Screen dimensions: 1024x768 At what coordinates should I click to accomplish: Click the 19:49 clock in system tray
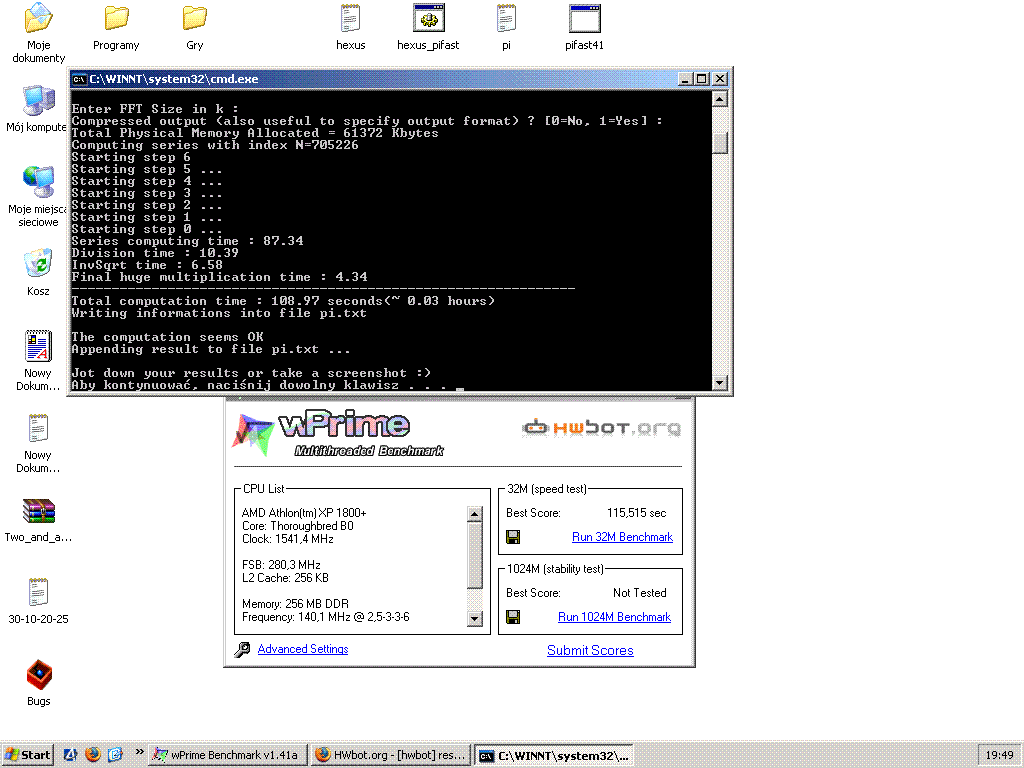(999, 755)
